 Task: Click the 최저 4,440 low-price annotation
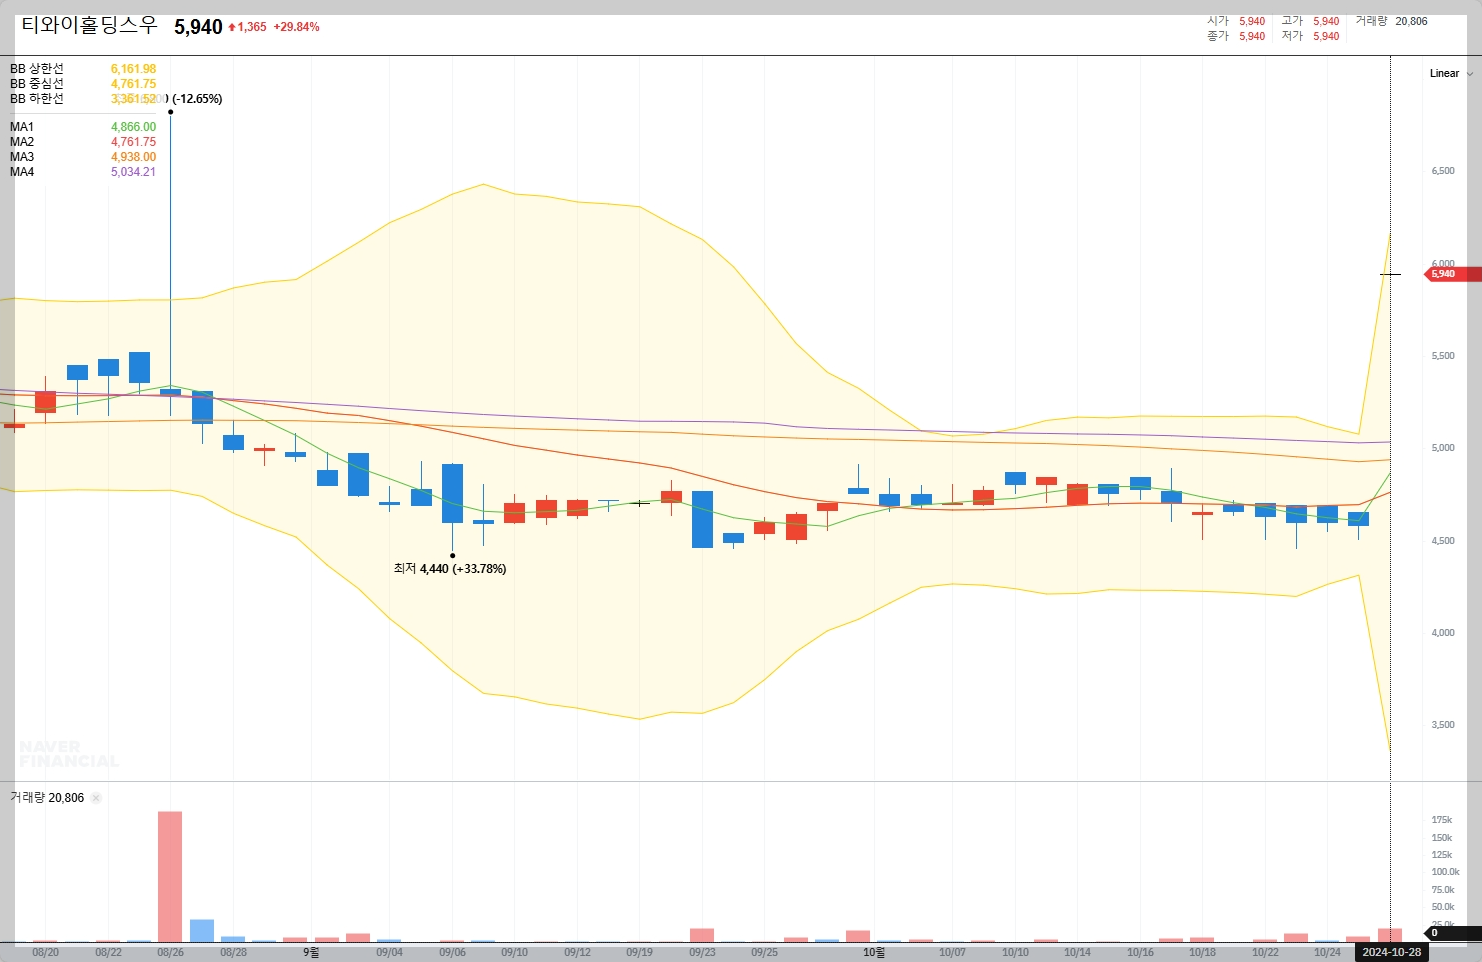click(450, 569)
